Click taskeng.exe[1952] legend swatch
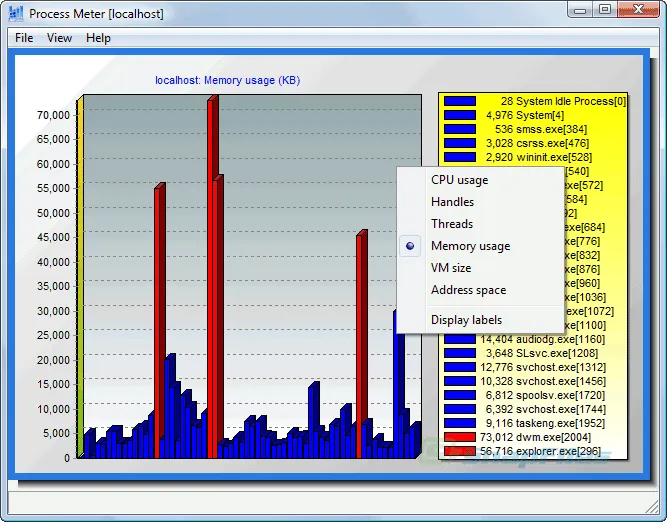Image resolution: width=667 pixels, height=522 pixels. tap(460, 423)
